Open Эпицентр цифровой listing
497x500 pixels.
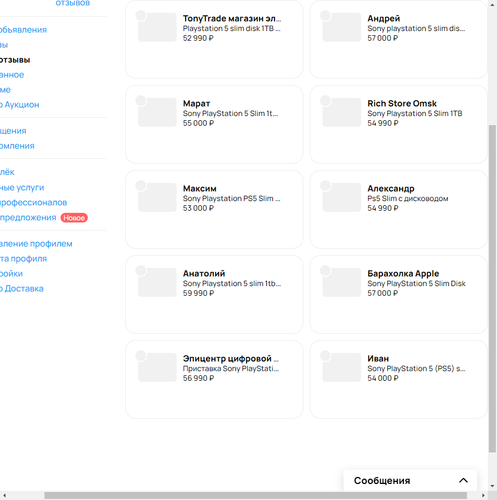[x=214, y=379]
